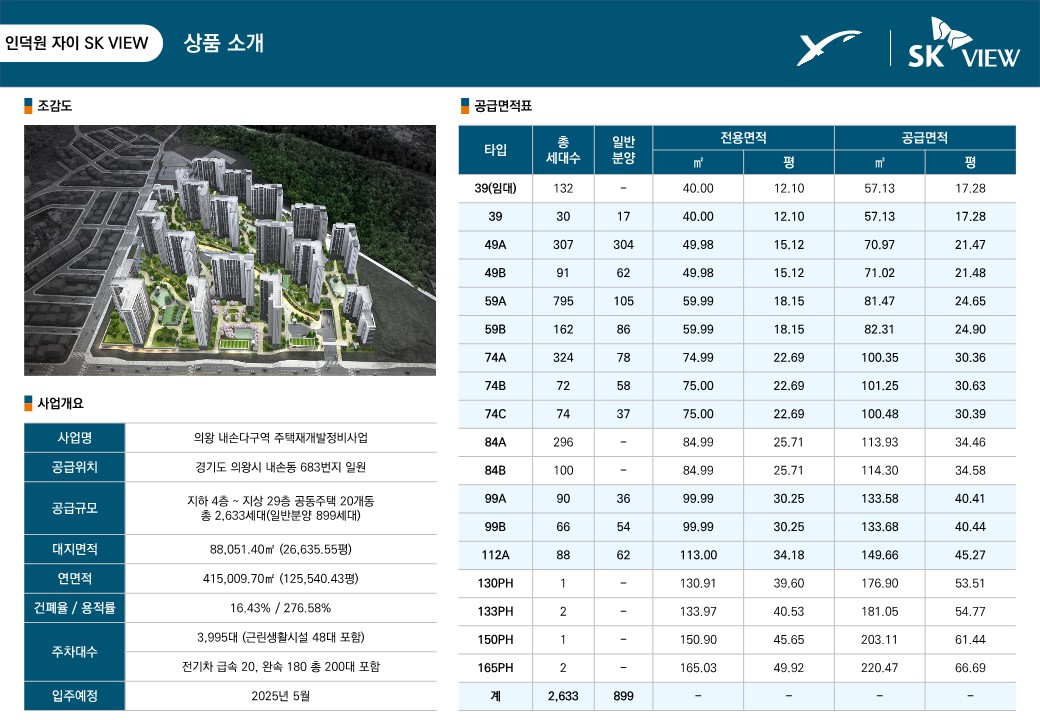Click 307 total units in 49A row
The height and width of the screenshot is (720, 1040).
coord(563,245)
